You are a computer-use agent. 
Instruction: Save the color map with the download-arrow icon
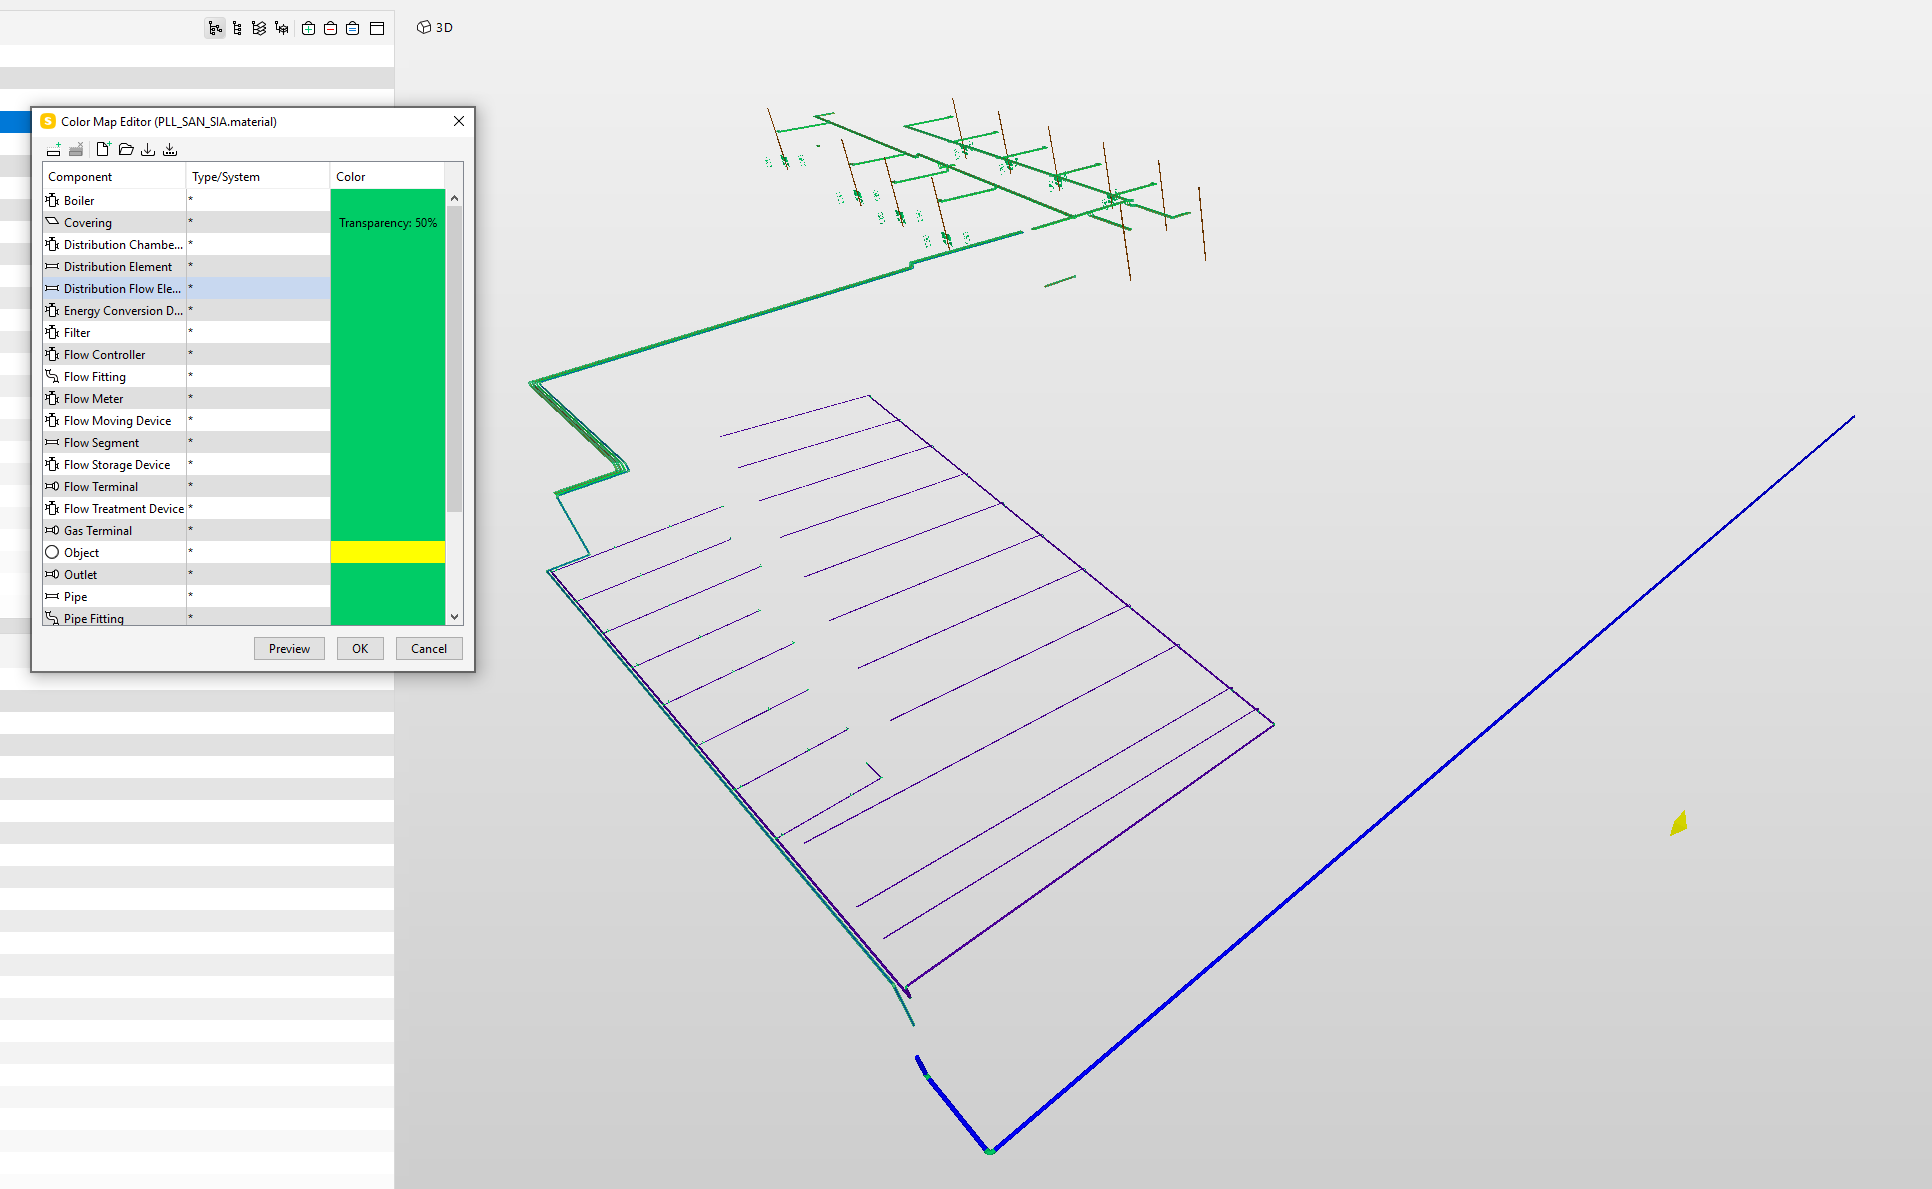pyautogui.click(x=148, y=149)
